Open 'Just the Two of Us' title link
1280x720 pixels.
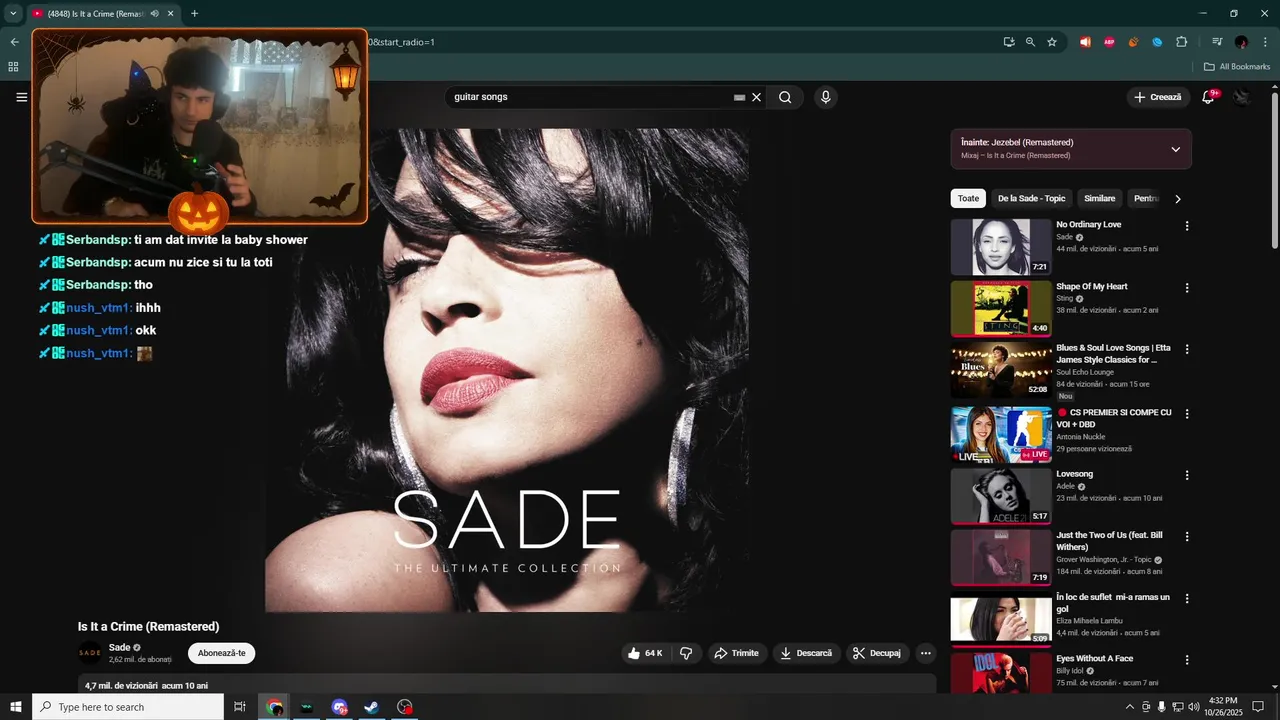pos(1110,541)
